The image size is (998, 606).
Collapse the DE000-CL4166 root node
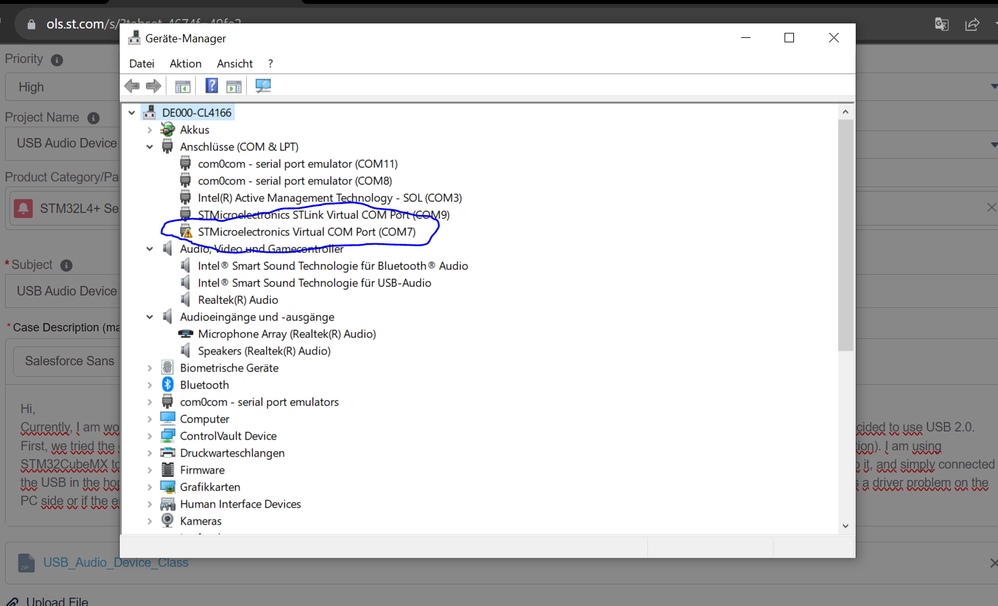132,113
